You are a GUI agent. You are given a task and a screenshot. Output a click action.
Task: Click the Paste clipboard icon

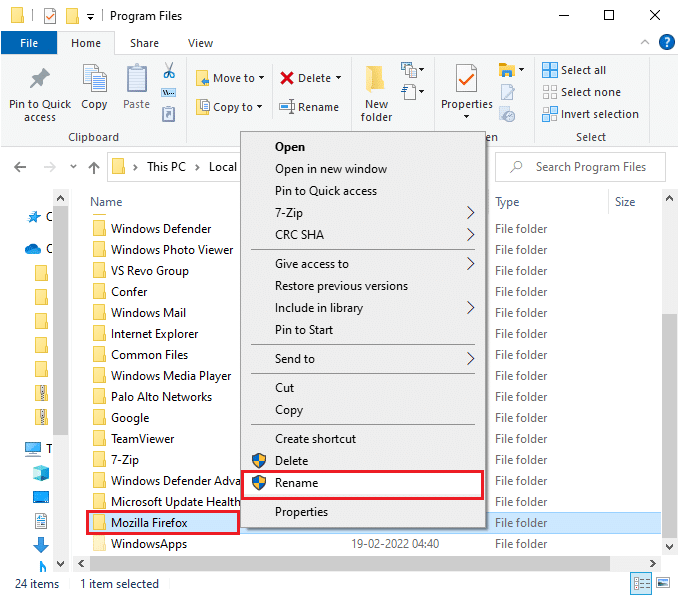(x=137, y=79)
